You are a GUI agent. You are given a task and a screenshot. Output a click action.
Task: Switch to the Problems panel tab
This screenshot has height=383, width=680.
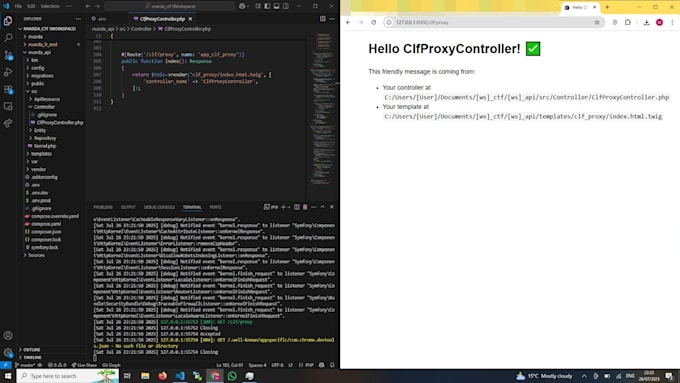[x=103, y=207]
